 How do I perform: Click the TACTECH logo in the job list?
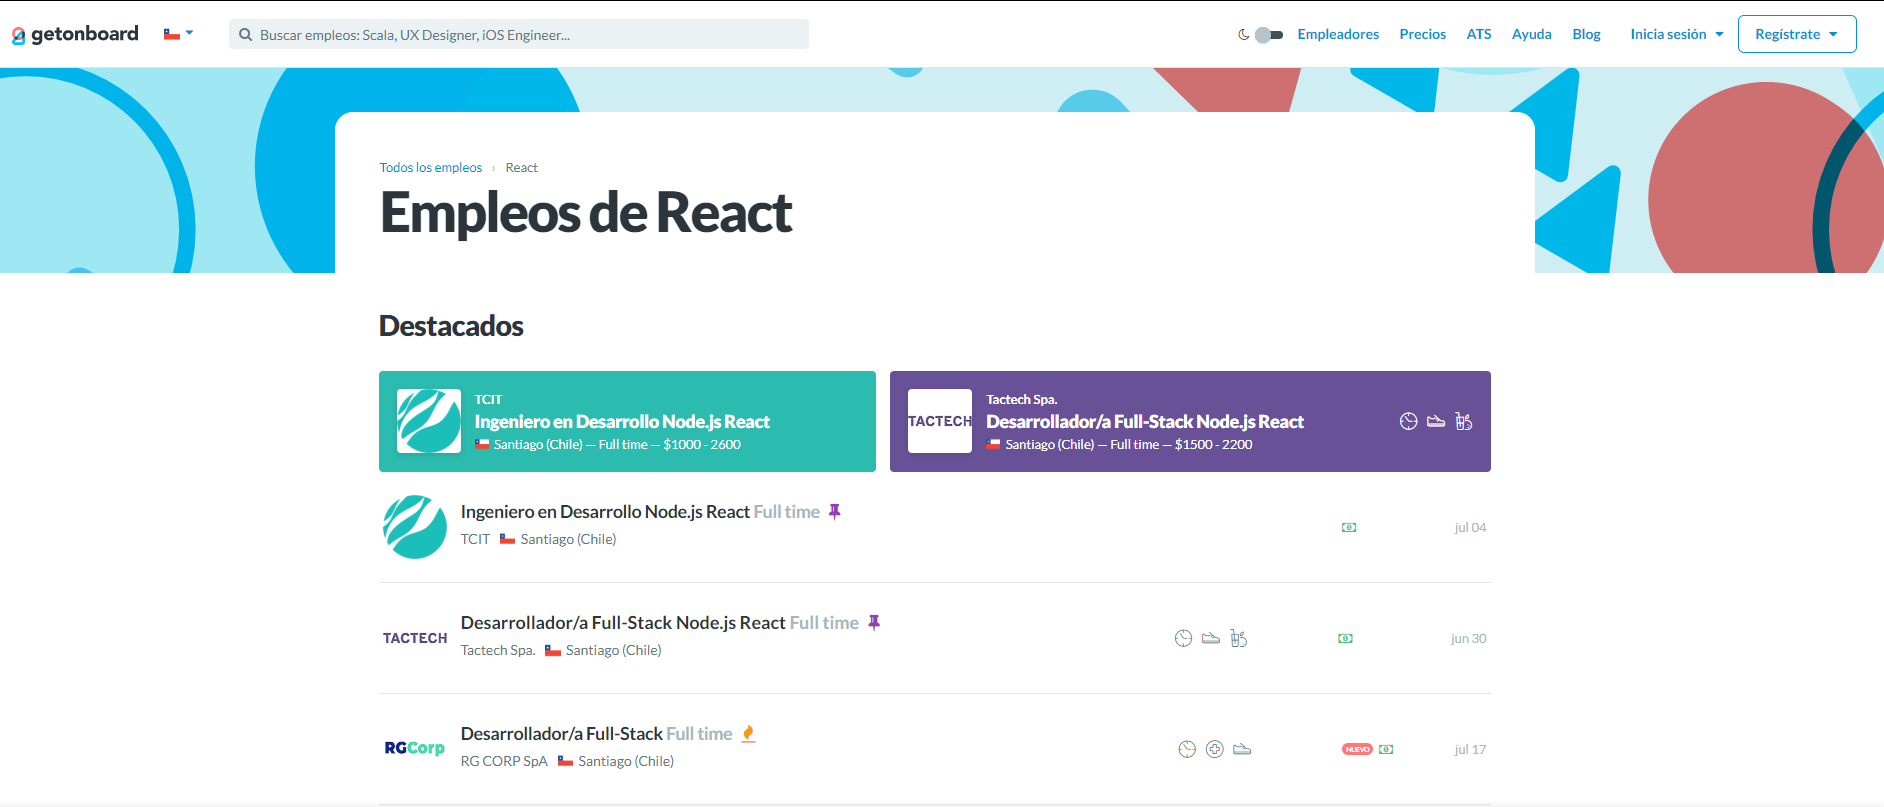[x=415, y=638]
